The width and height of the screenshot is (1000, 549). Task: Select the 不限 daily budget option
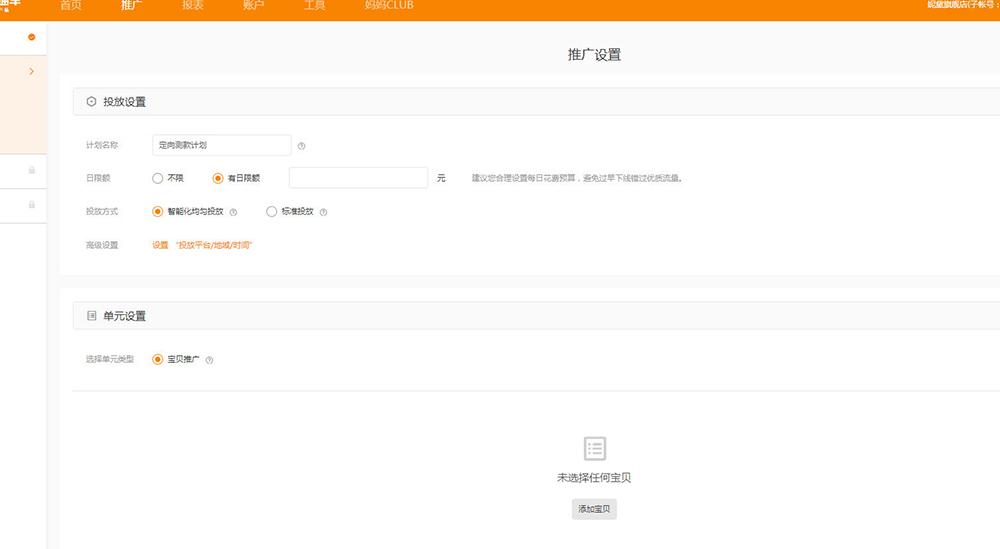coord(158,178)
